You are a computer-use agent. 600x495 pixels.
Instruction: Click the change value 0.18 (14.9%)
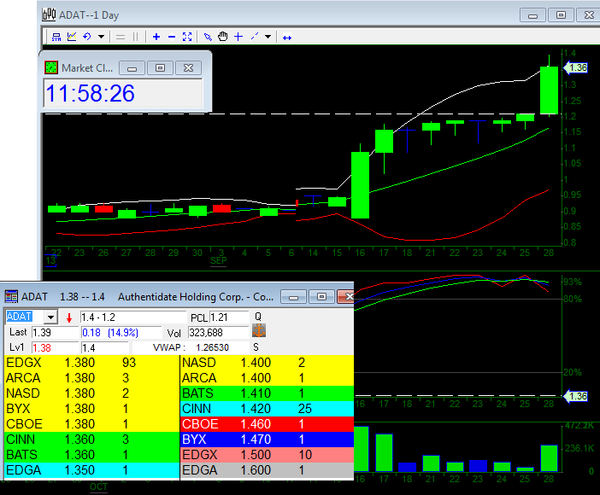point(122,332)
